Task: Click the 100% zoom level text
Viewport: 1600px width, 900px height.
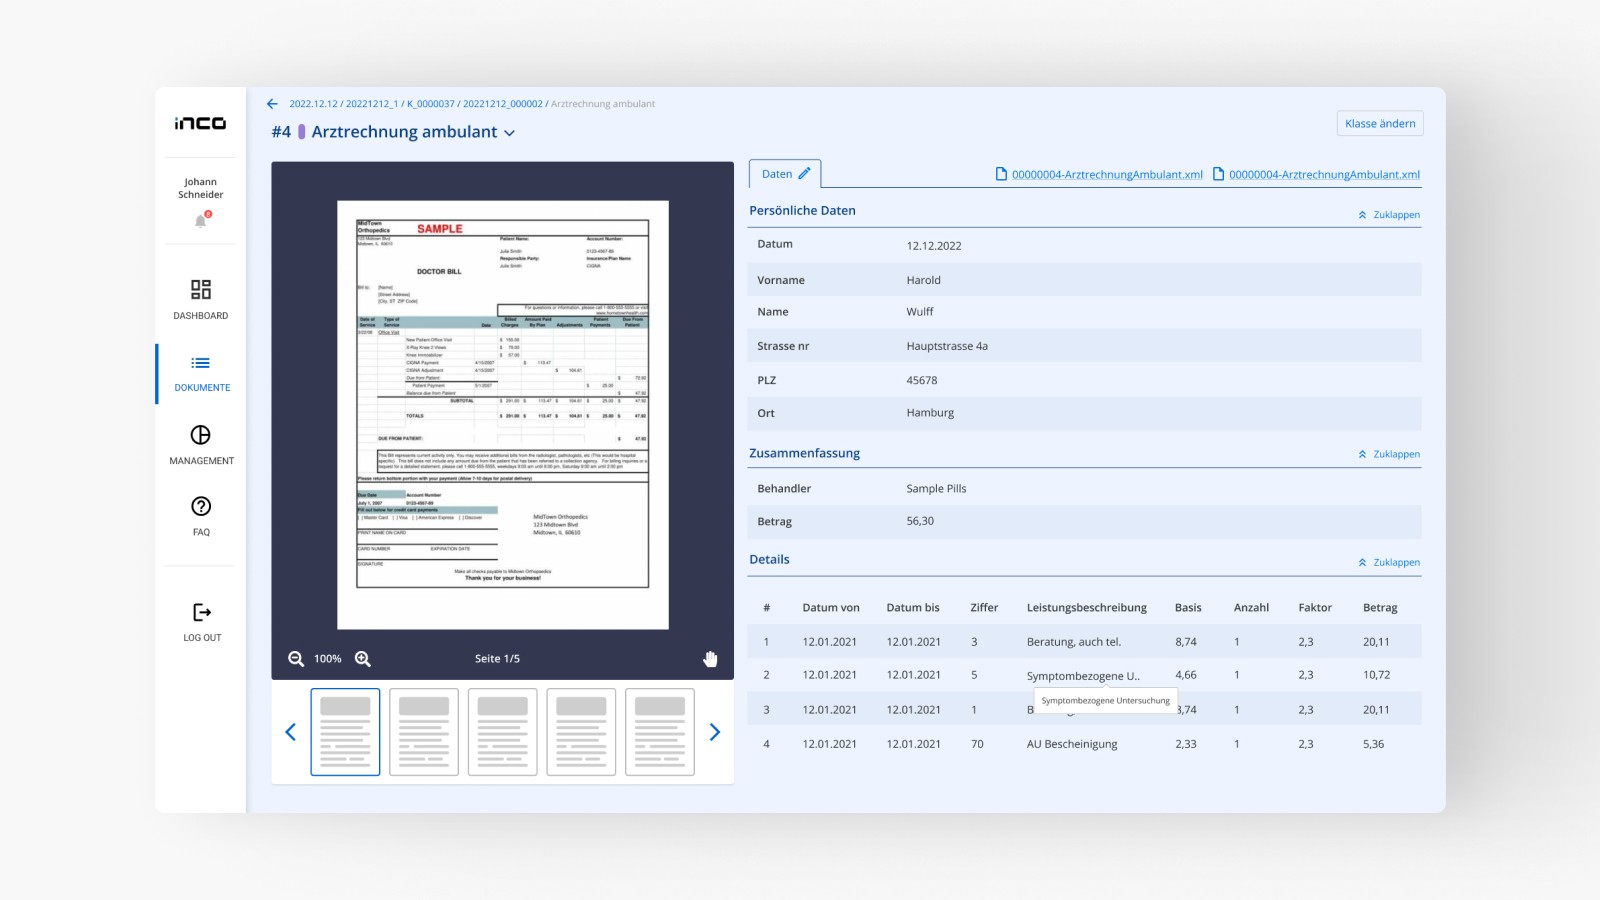Action: pos(328,659)
